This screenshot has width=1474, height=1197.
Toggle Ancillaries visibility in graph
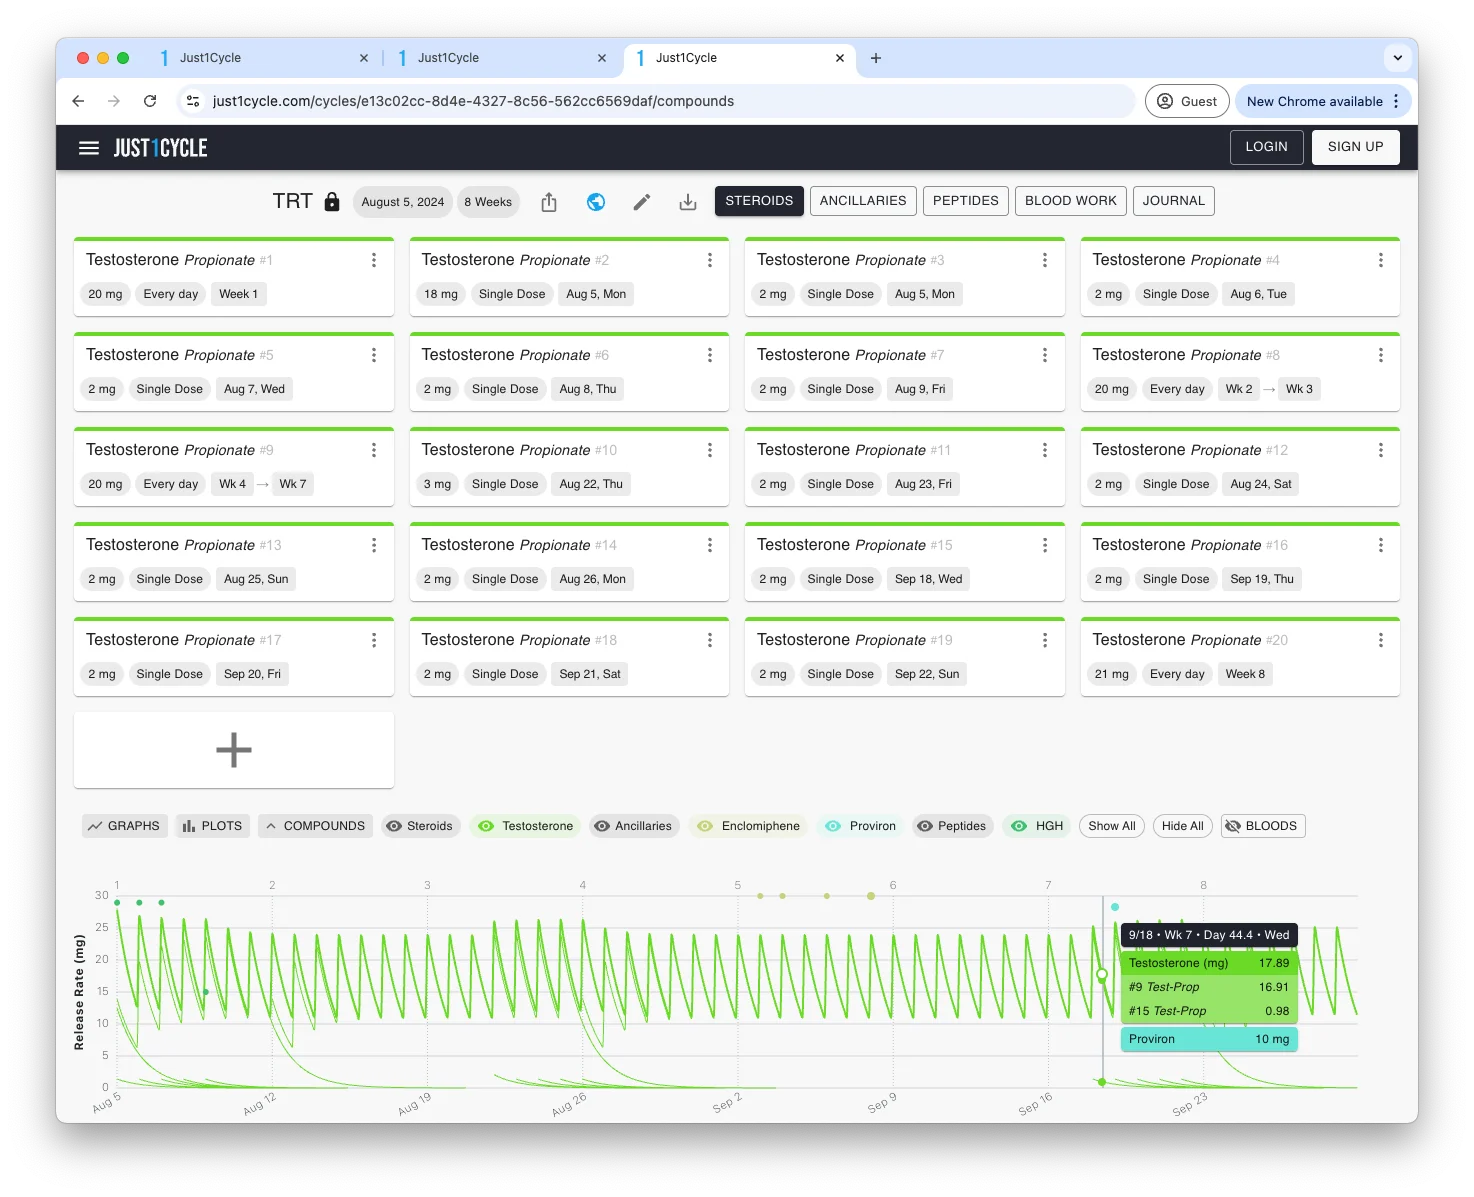(x=634, y=826)
